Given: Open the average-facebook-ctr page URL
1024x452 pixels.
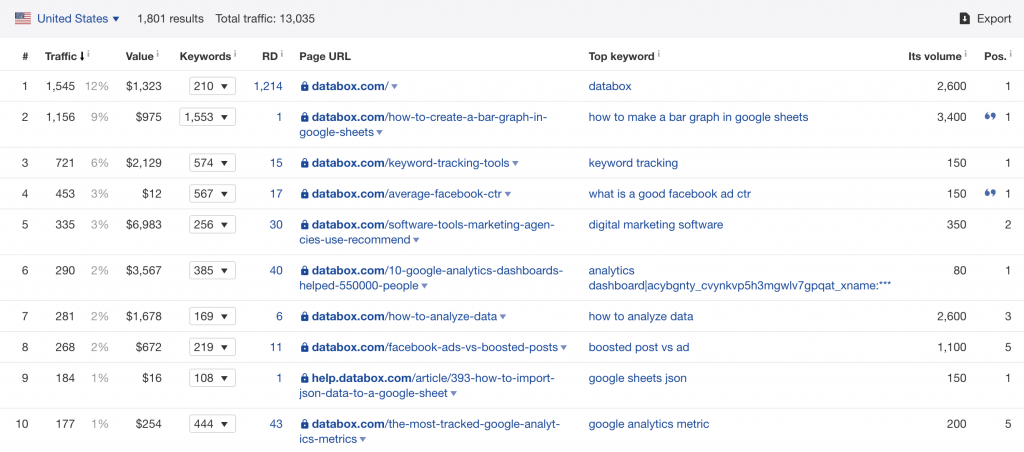Looking at the screenshot, I should point(408,194).
